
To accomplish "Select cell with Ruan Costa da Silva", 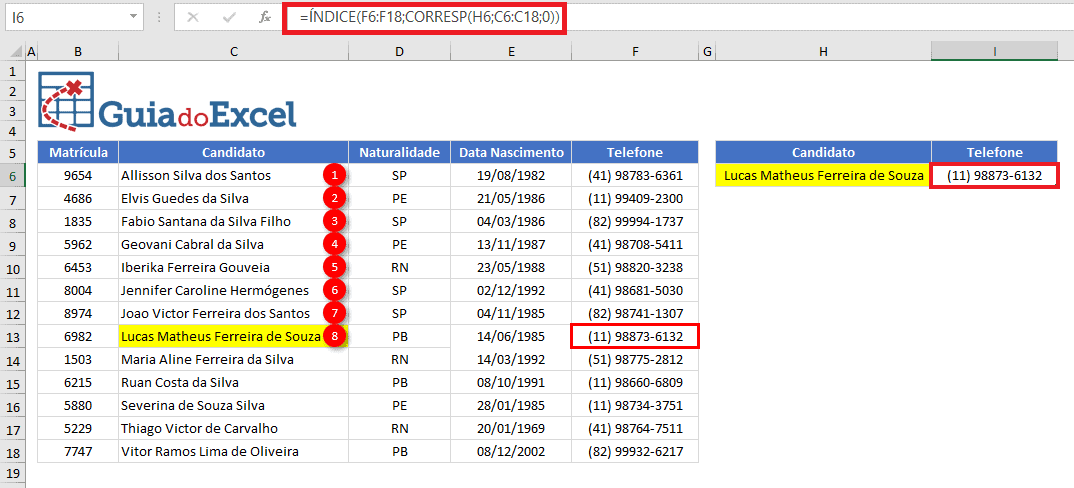I will point(234,382).
